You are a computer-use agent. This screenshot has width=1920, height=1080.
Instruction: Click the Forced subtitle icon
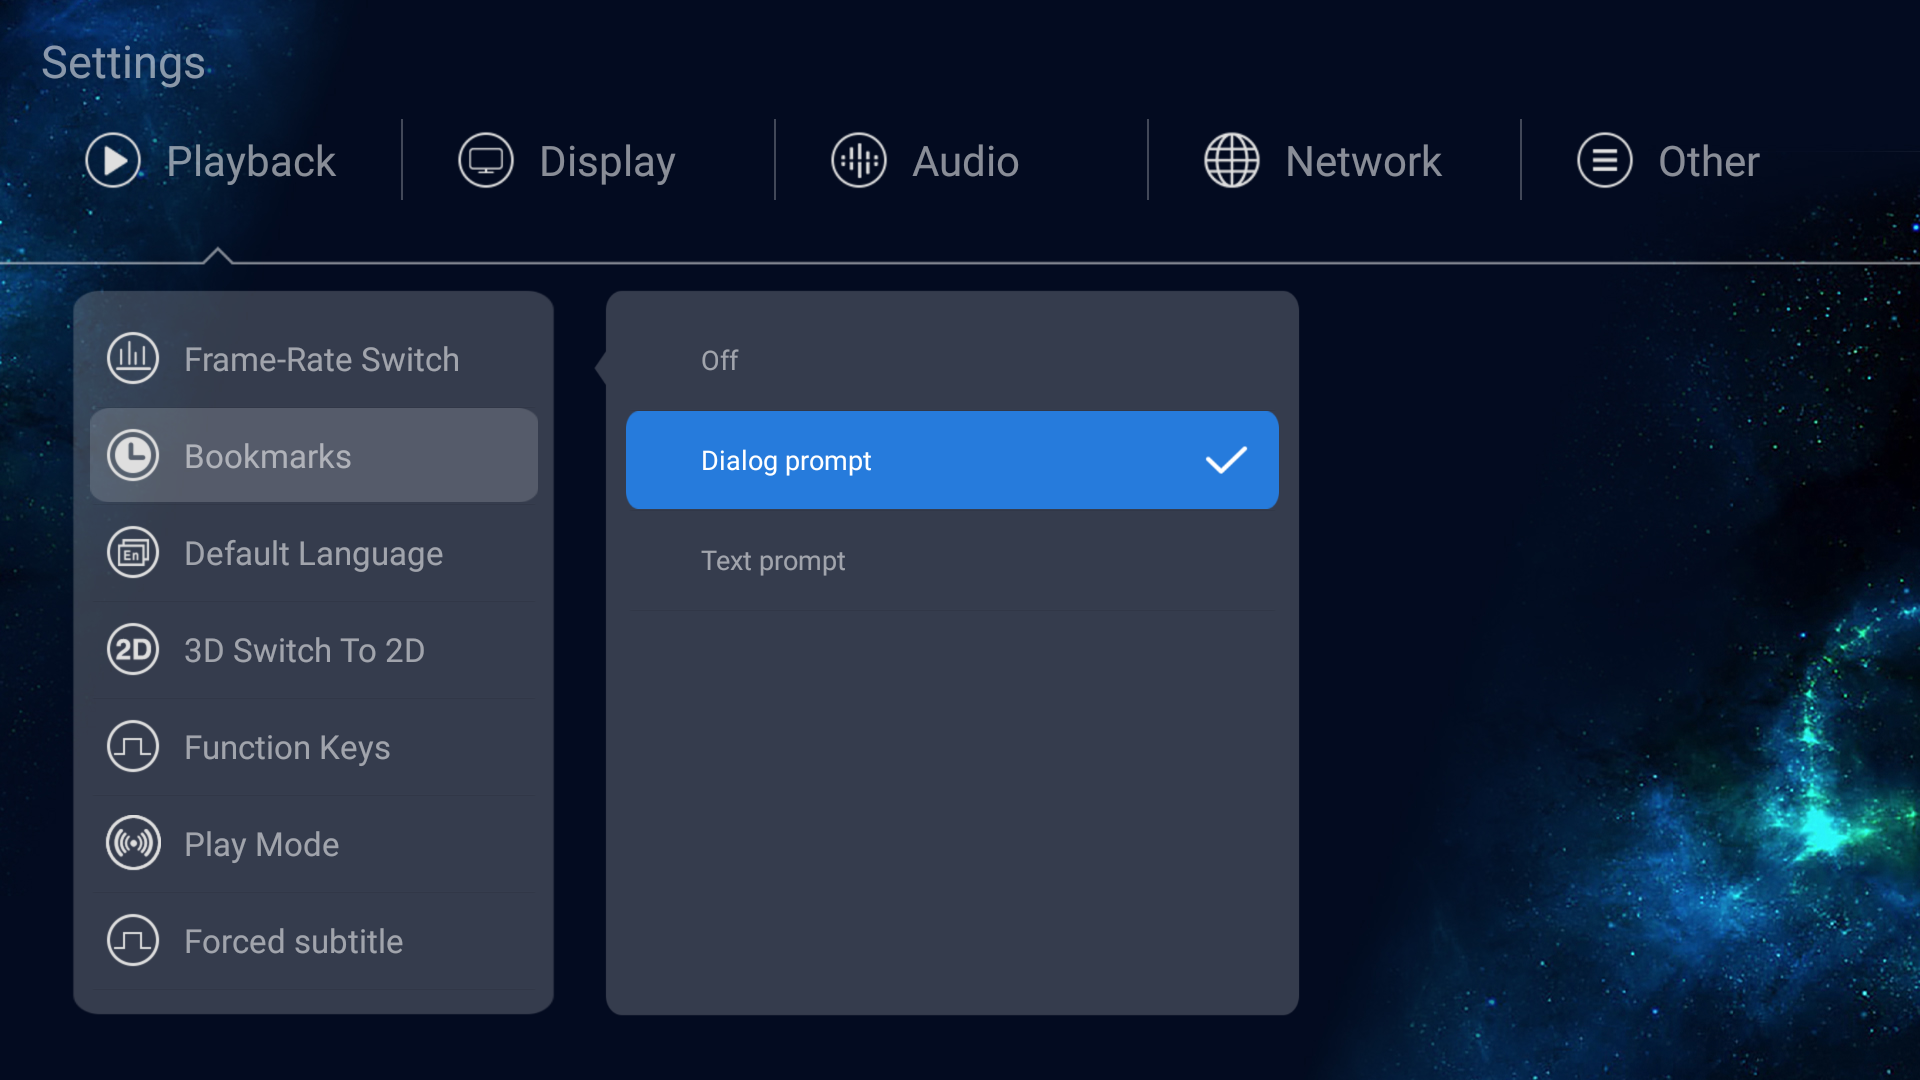coord(131,940)
